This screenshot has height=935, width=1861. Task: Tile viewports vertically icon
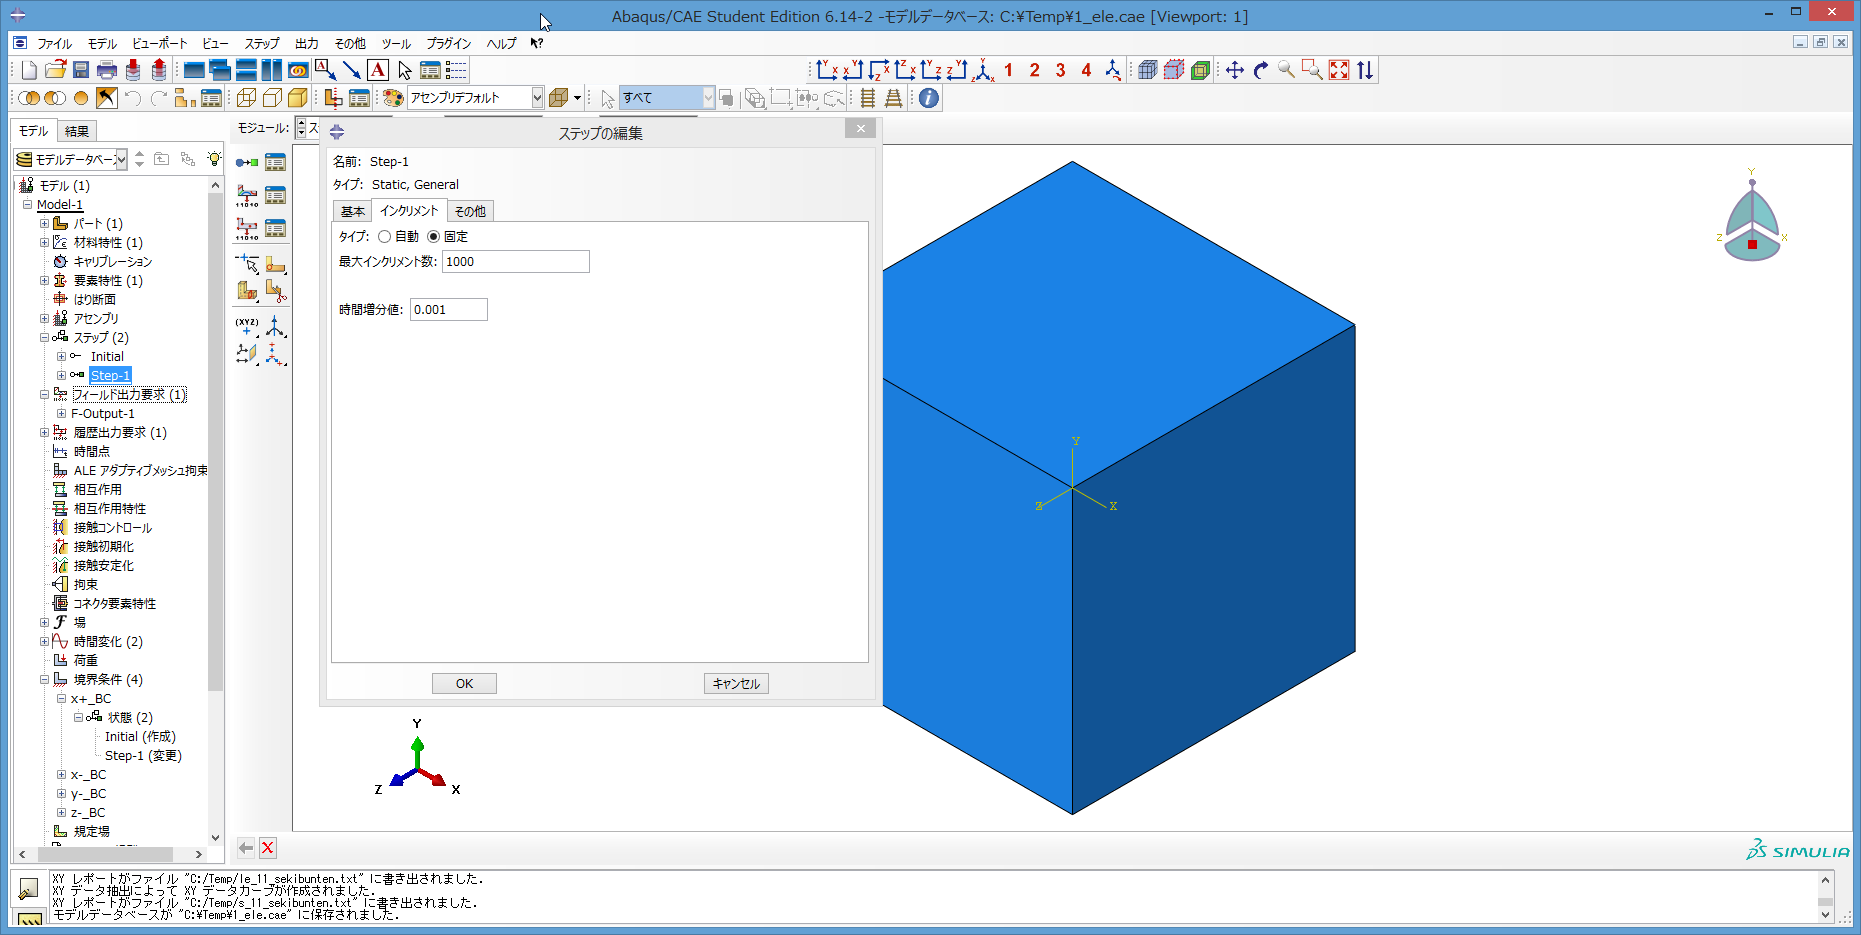pos(271,70)
